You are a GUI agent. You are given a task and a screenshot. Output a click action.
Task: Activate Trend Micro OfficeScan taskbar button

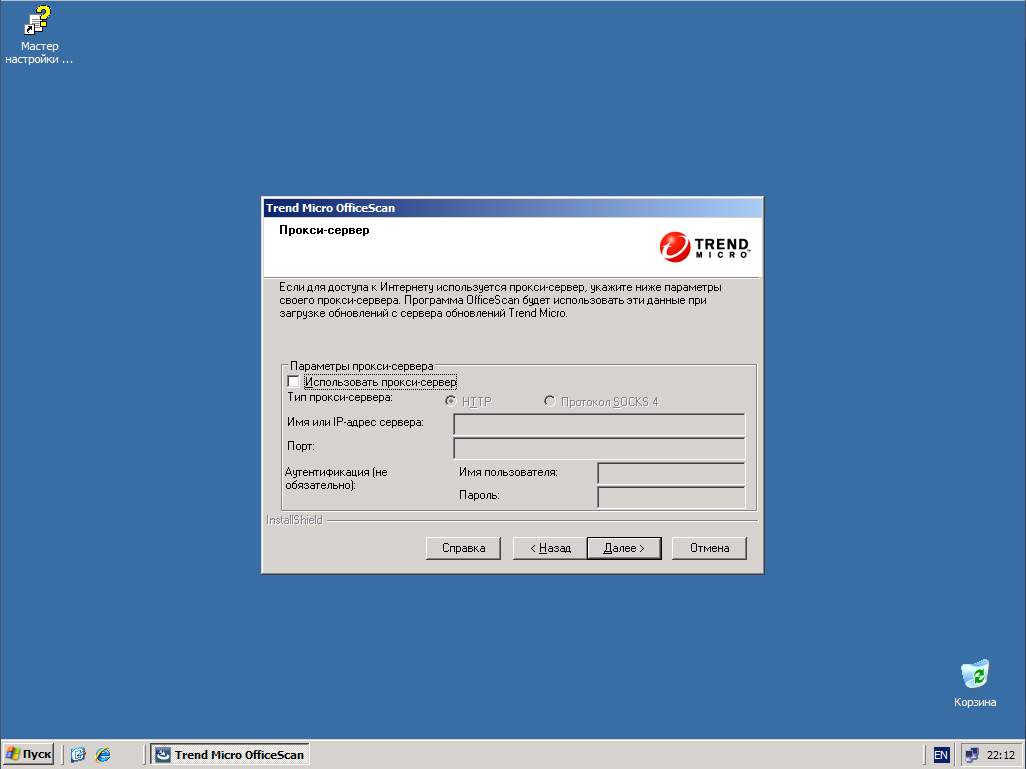pyautogui.click(x=230, y=755)
